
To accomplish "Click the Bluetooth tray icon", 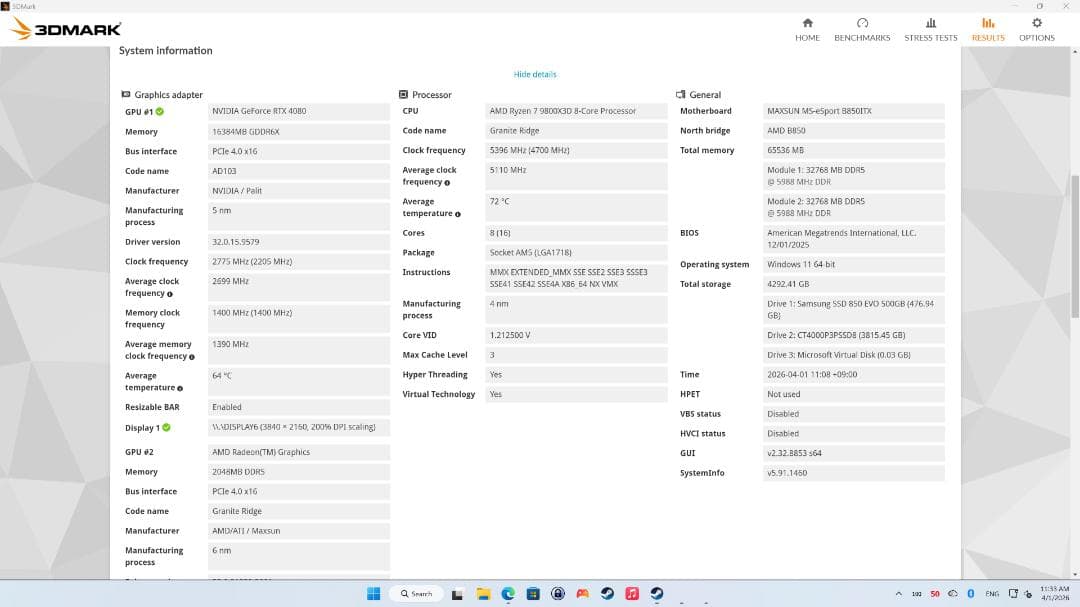I will pyautogui.click(x=970, y=594).
